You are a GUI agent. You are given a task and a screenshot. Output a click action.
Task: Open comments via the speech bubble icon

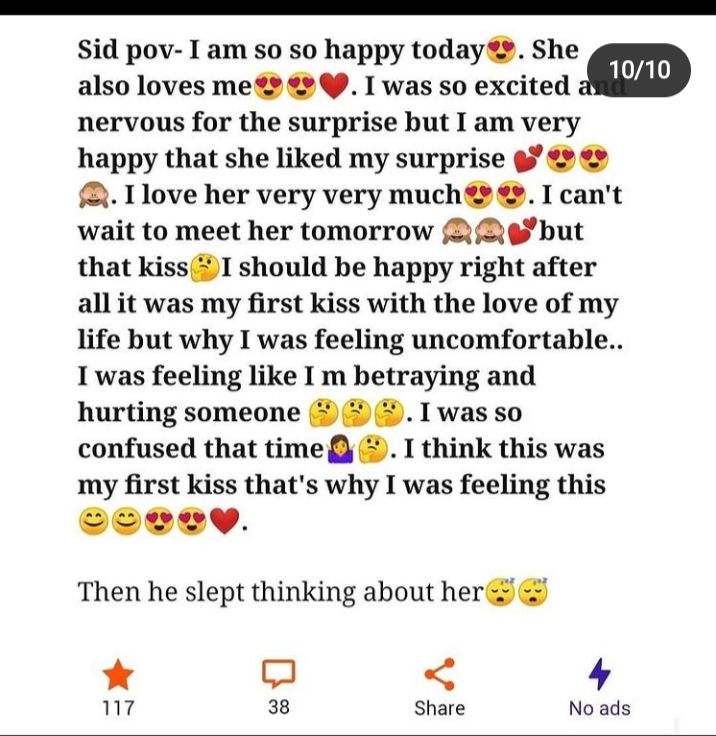pyautogui.click(x=278, y=674)
